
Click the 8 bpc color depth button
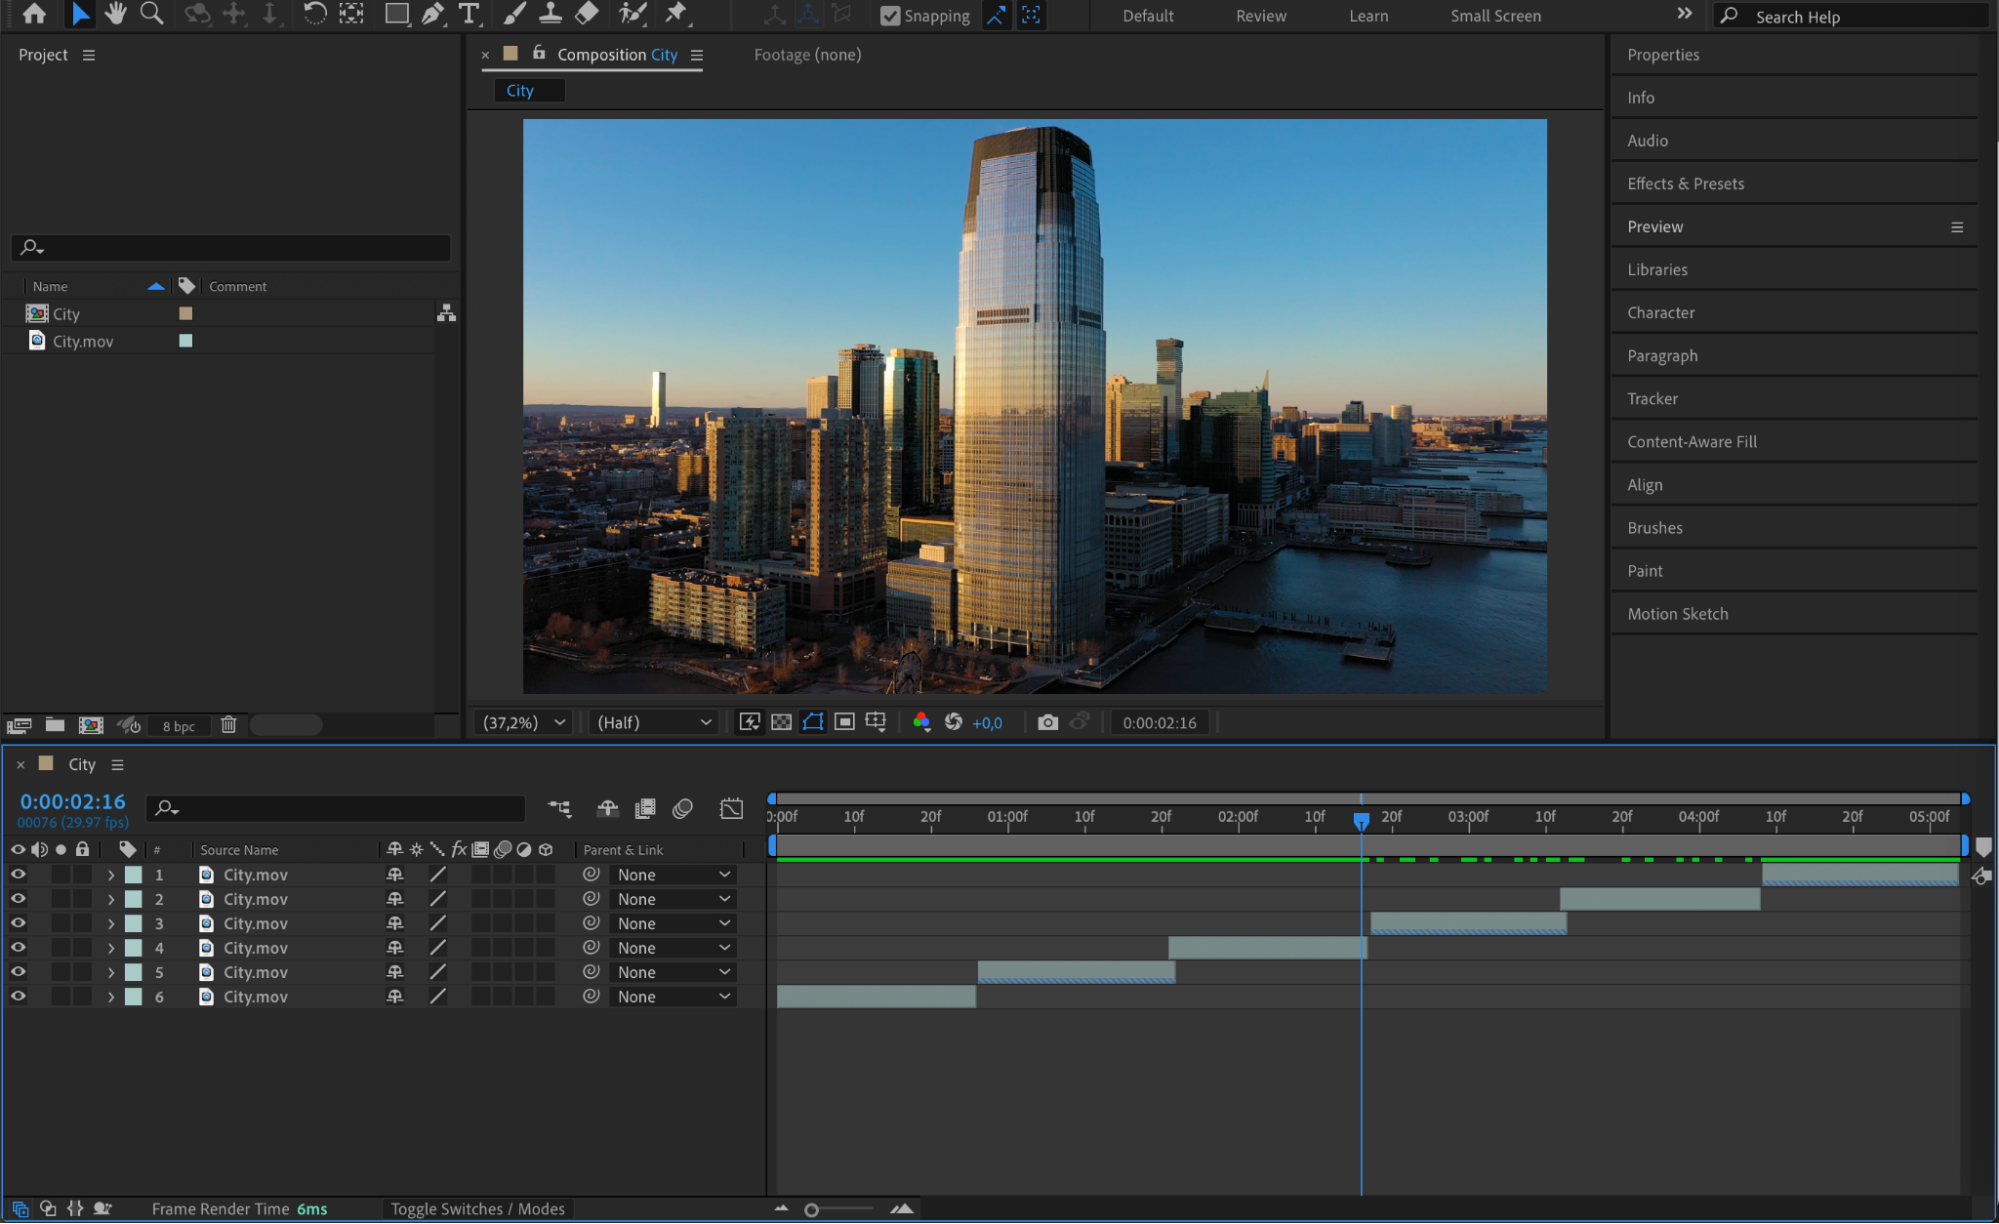pyautogui.click(x=178, y=726)
